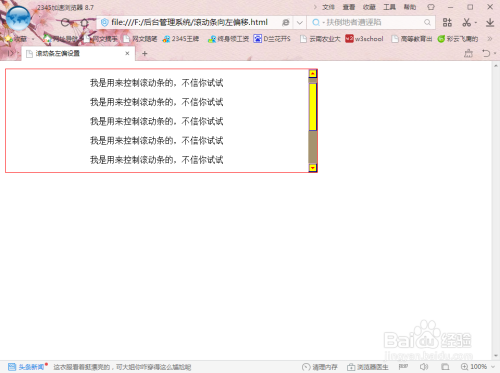500x373 pixels.
Task: Click the refresh icon beside the address bar
Action: tap(65, 22)
